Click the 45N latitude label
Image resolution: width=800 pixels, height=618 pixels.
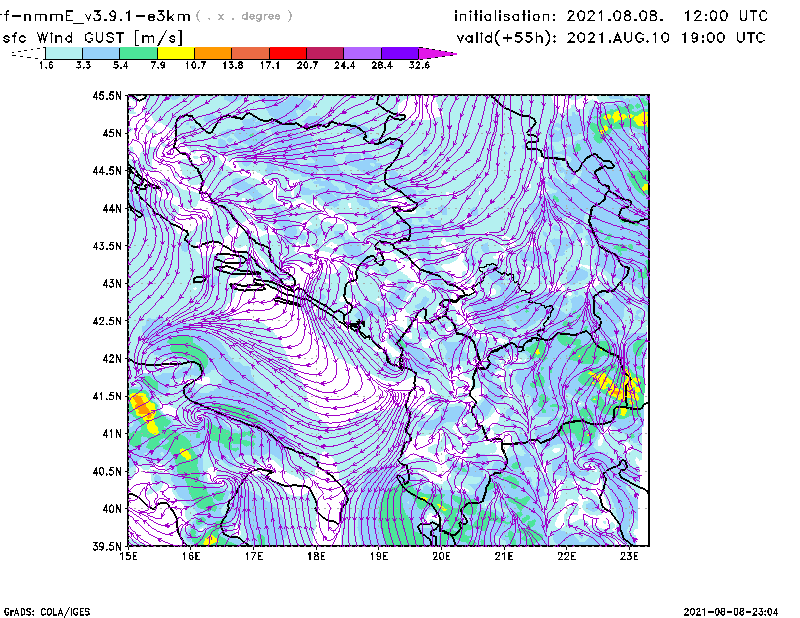click(x=112, y=133)
